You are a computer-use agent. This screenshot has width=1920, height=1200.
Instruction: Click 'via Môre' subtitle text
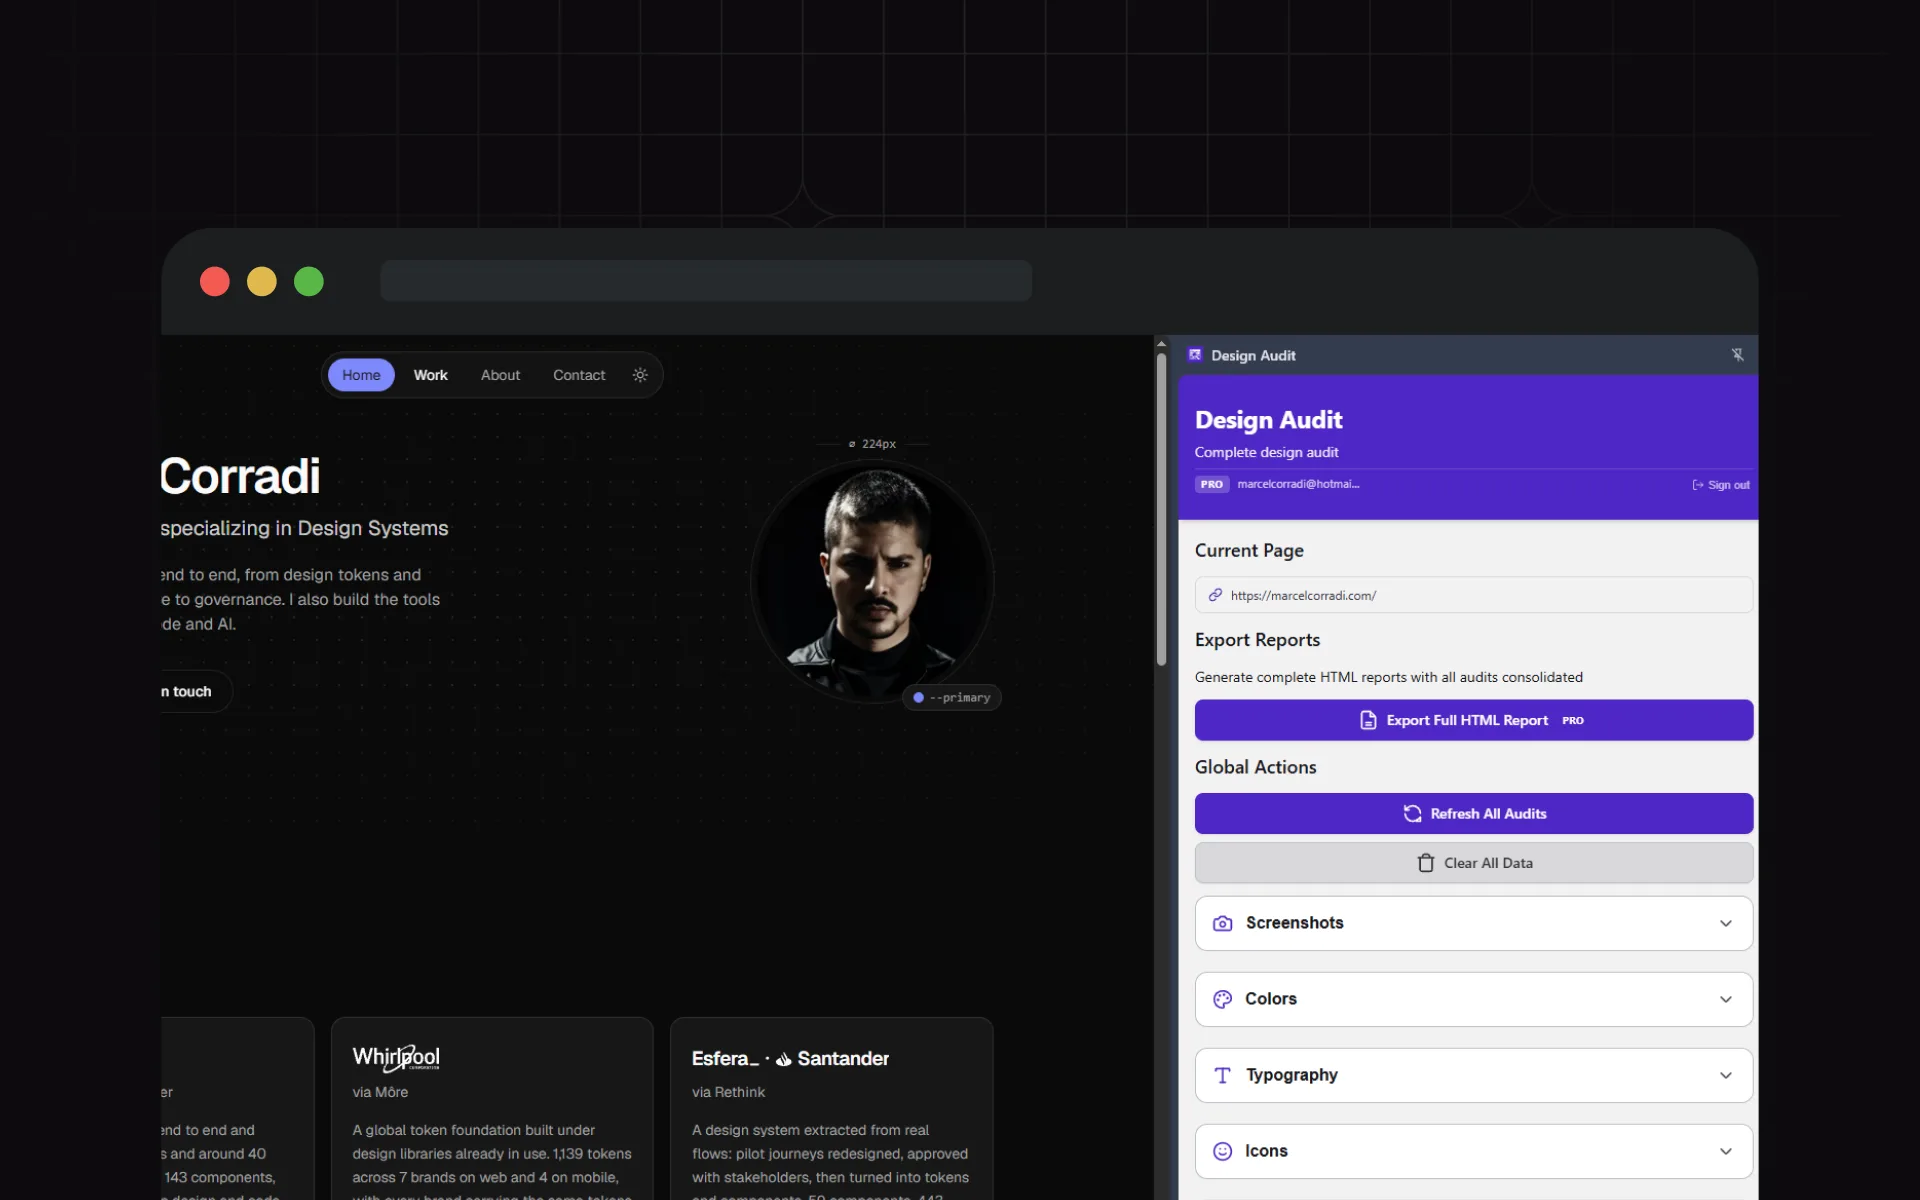[380, 1092]
